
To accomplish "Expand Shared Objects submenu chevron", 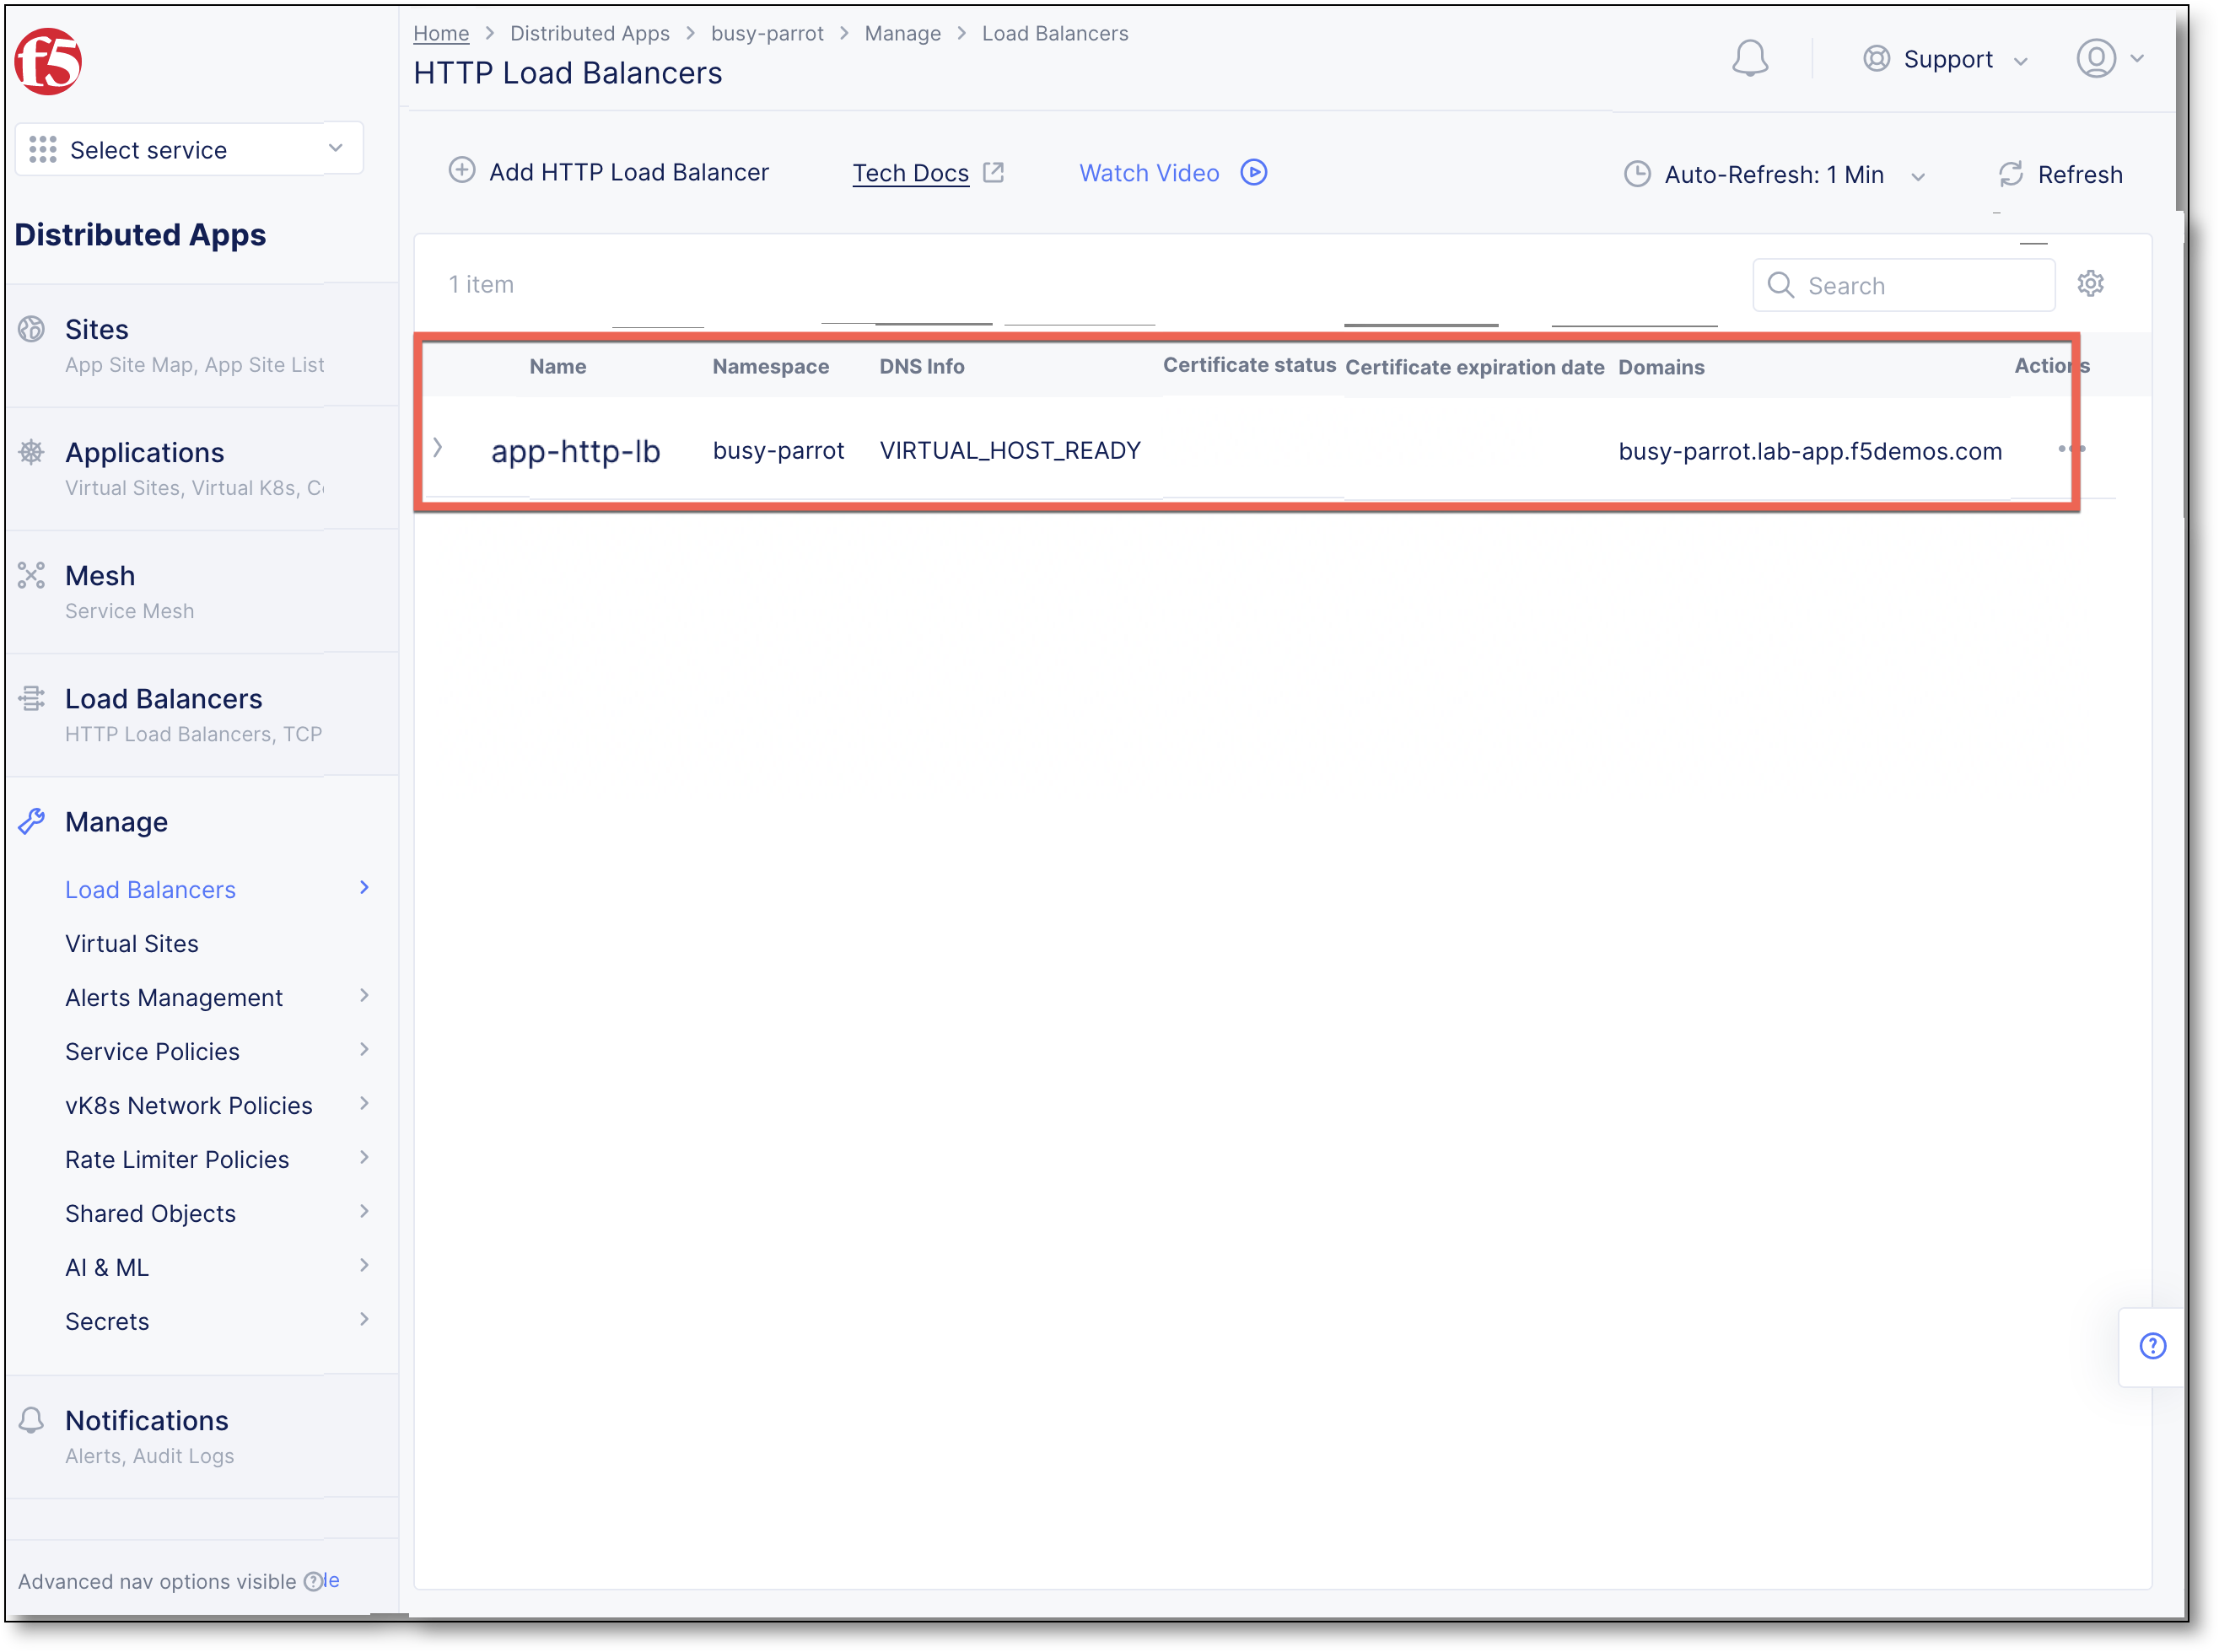I will coord(364,1211).
